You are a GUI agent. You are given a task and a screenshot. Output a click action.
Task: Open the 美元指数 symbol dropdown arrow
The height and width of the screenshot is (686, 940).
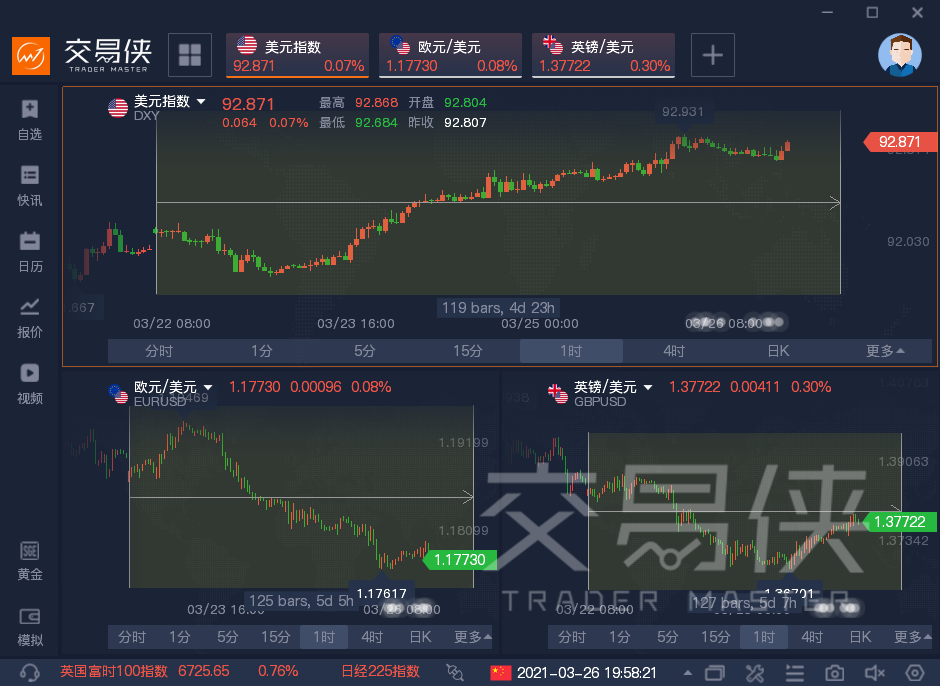click(x=201, y=102)
